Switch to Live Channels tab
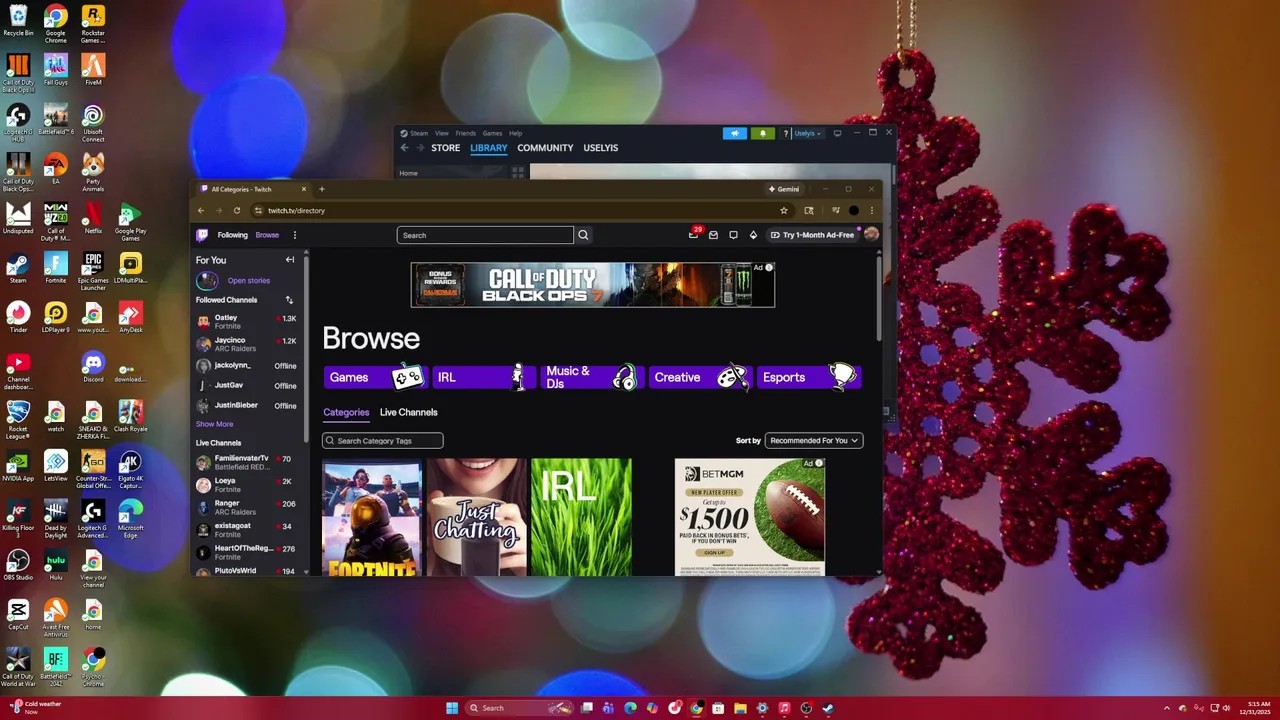 coord(408,412)
